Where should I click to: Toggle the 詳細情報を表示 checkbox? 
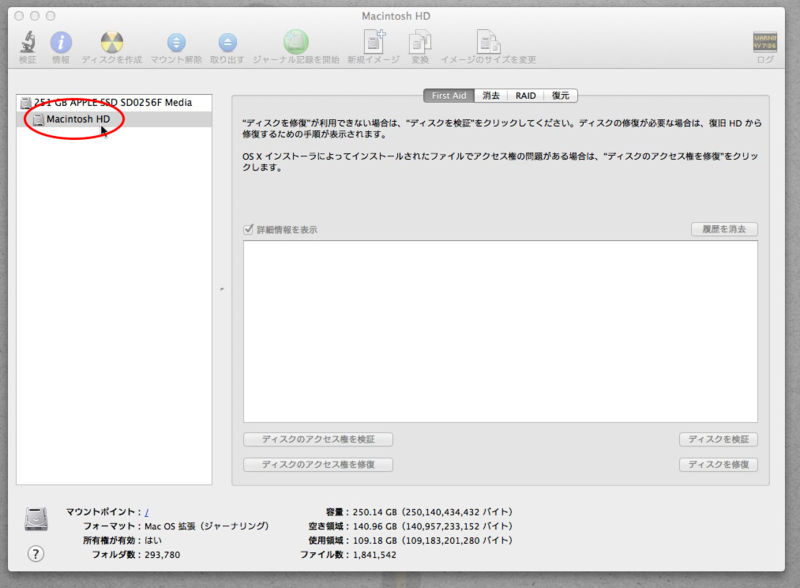(246, 228)
